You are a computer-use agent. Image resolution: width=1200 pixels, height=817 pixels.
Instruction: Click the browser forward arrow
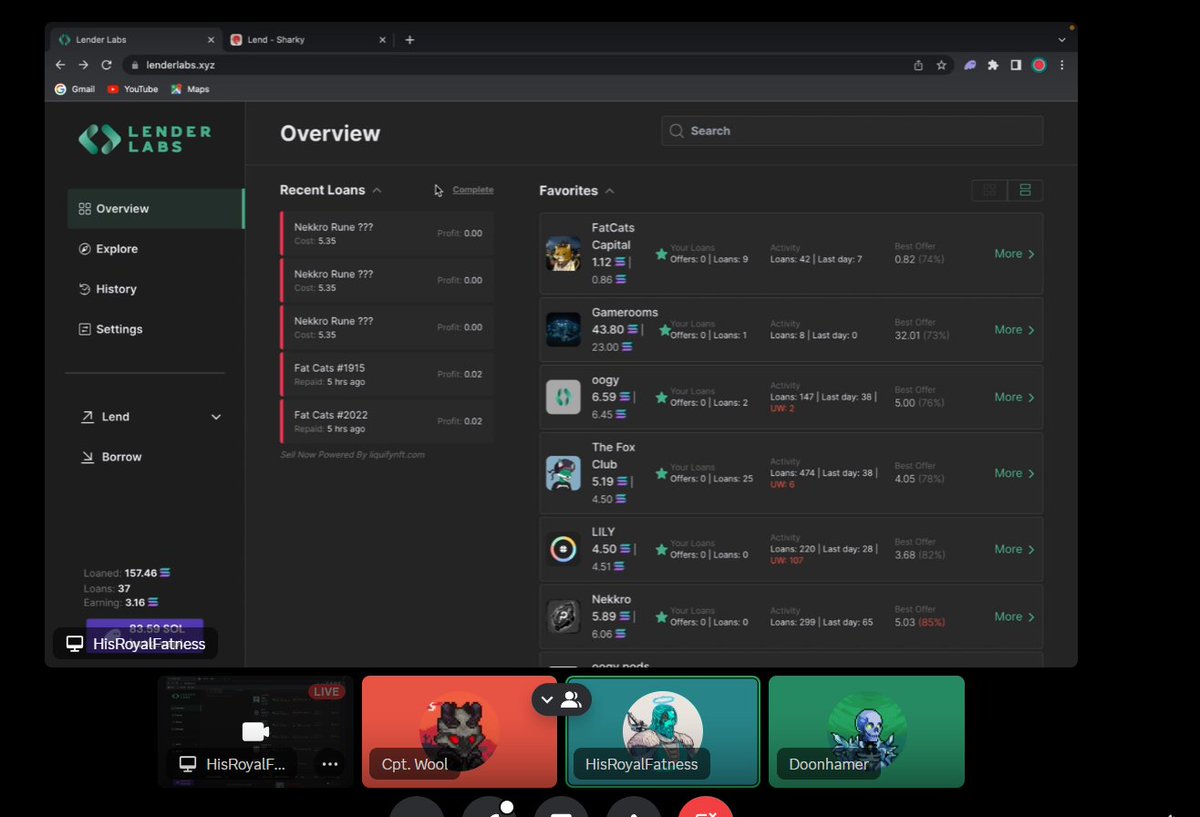(83, 65)
